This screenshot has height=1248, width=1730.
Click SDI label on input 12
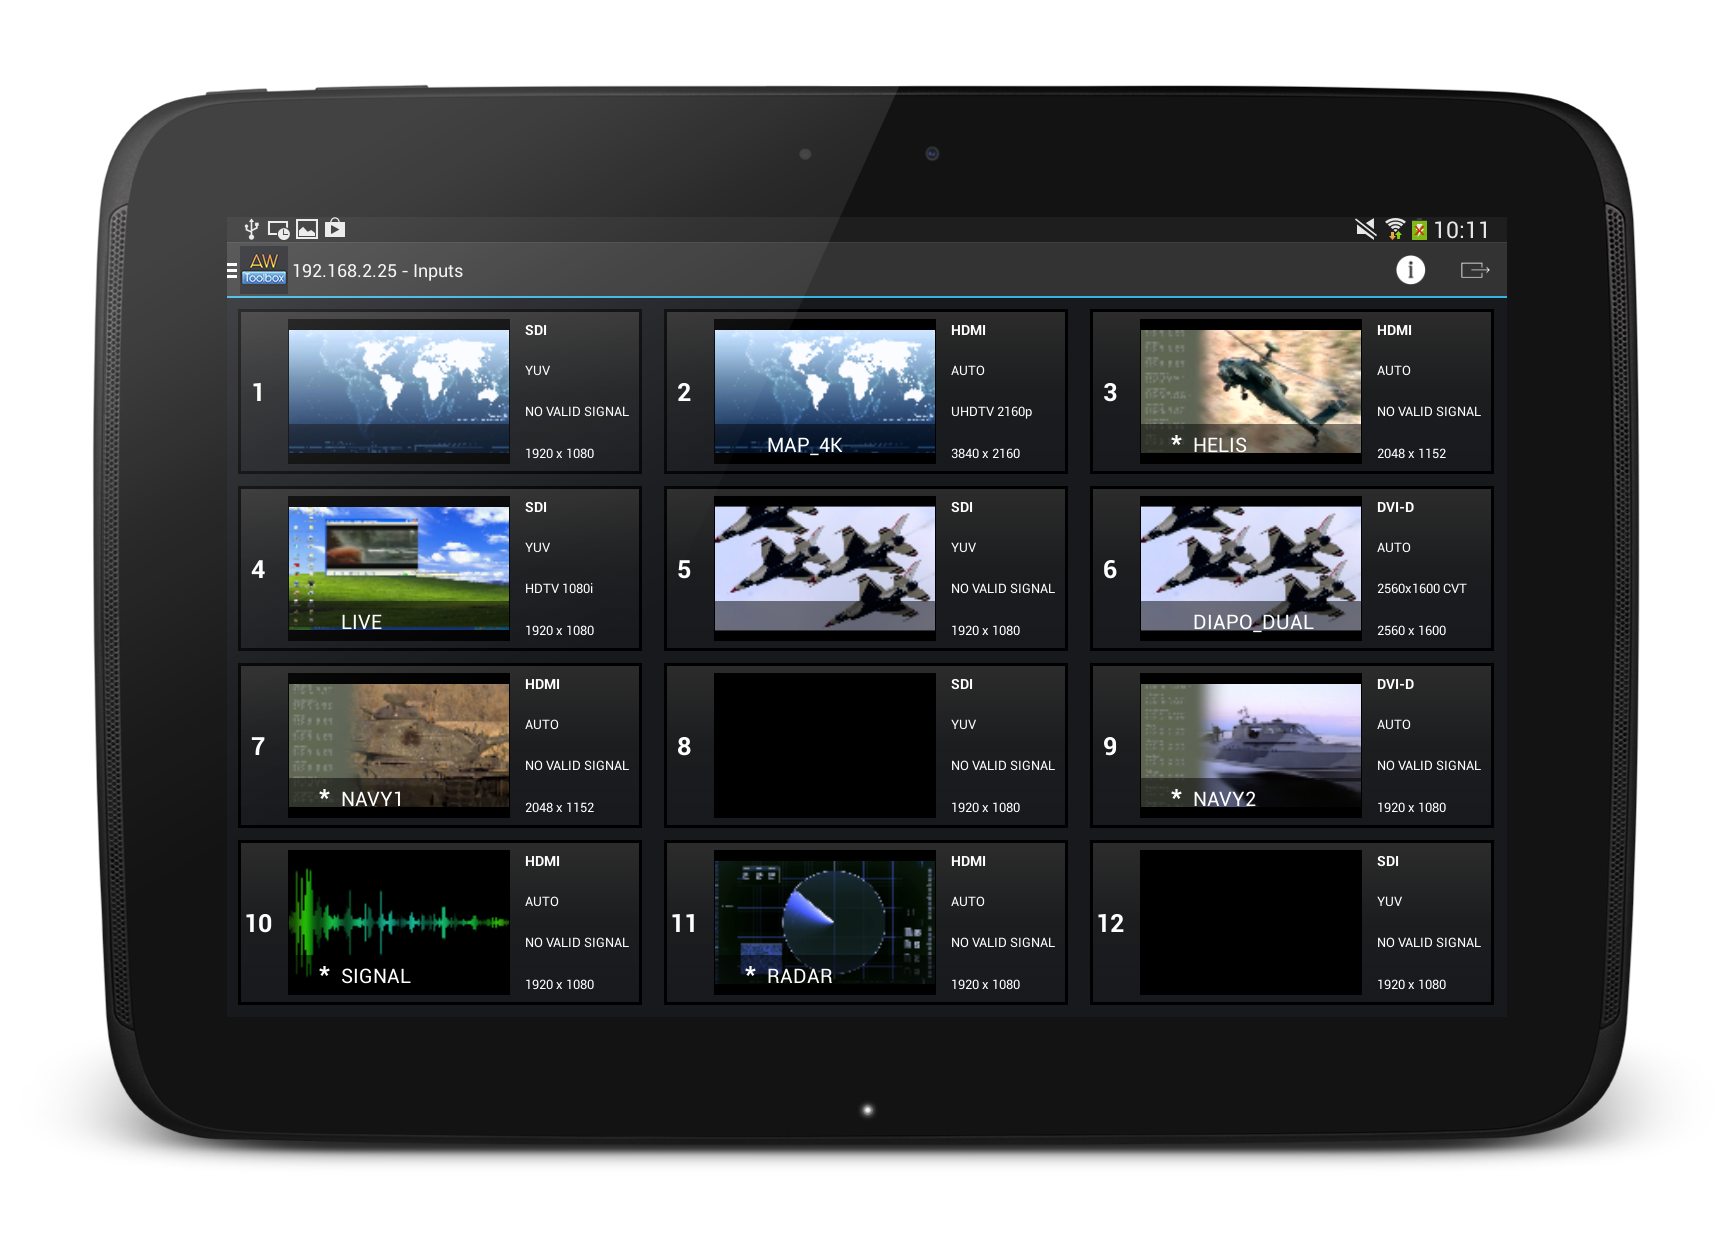click(x=1388, y=862)
